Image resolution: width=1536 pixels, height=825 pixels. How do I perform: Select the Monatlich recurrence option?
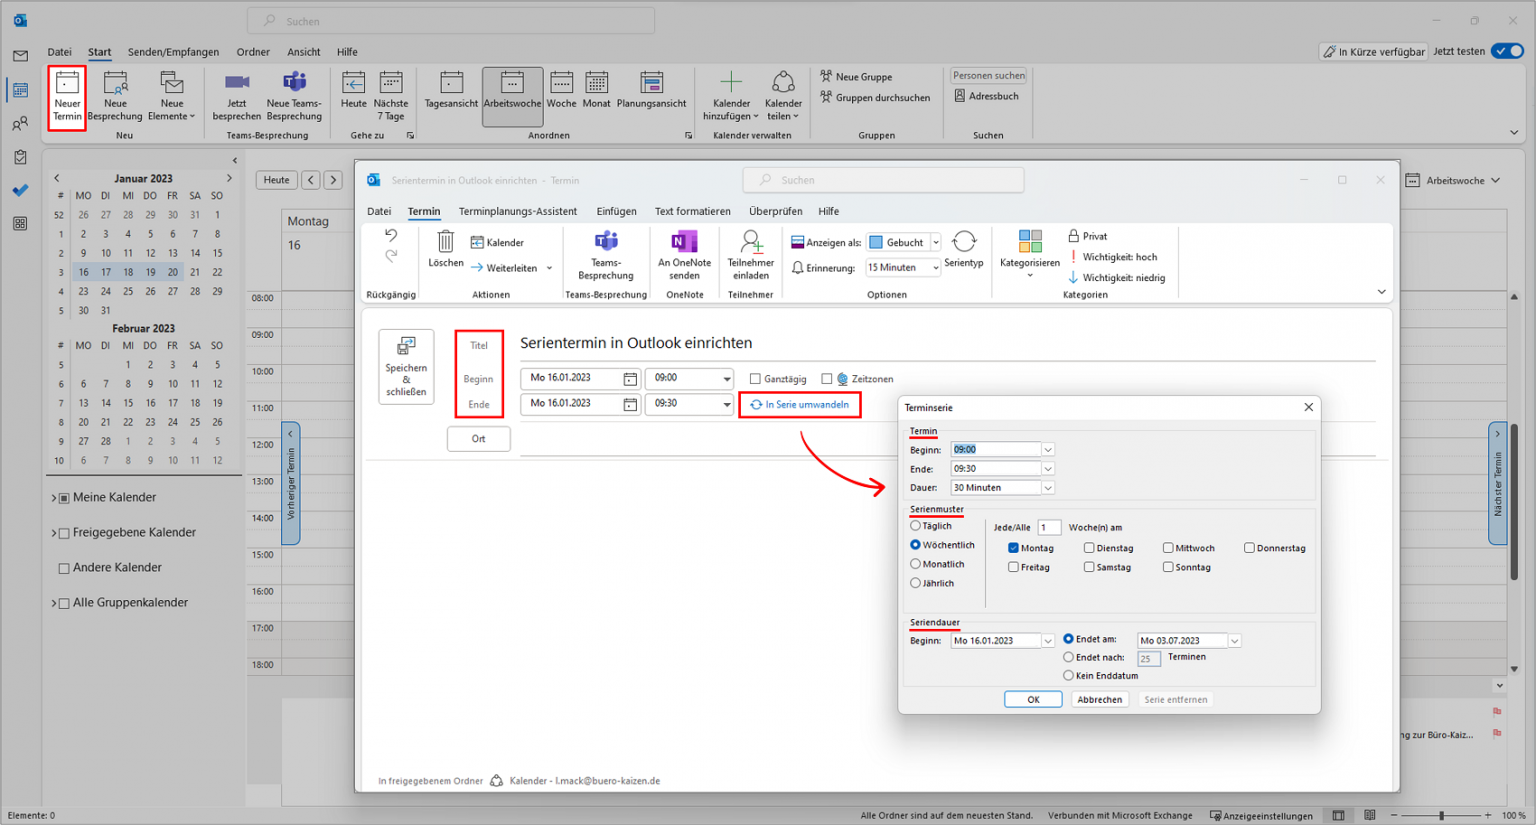[915, 563]
